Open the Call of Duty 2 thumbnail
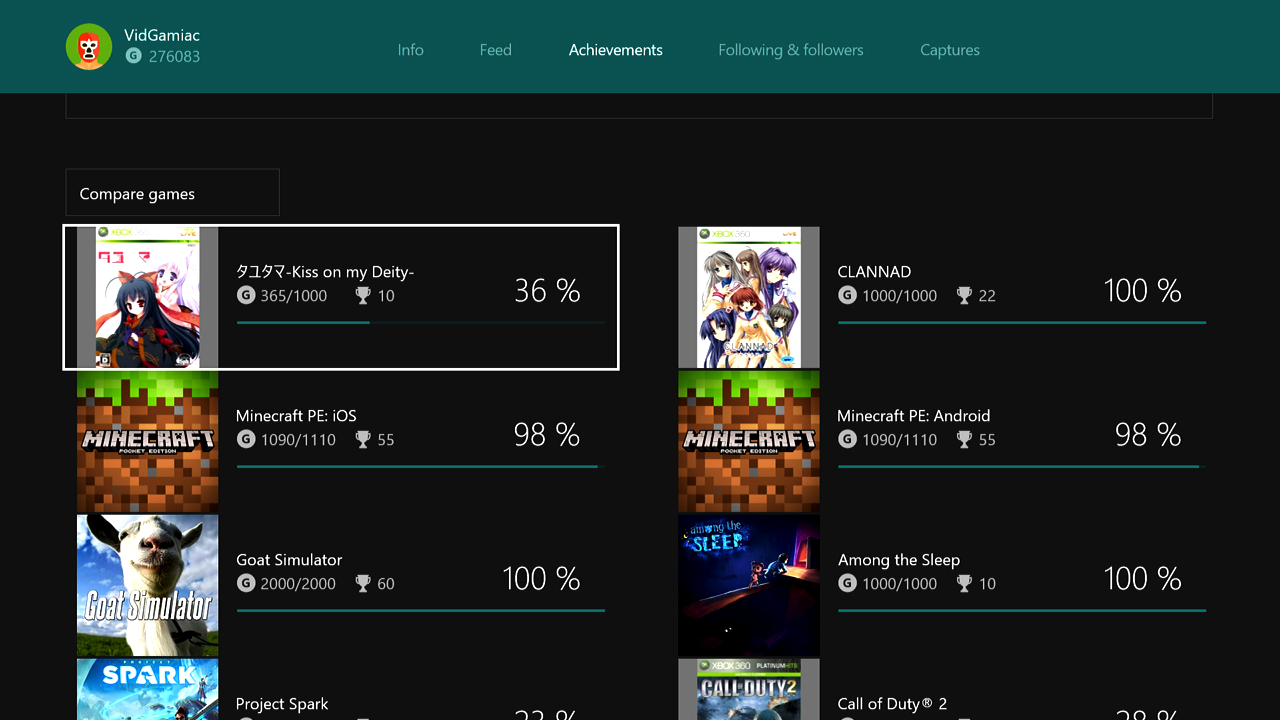This screenshot has height=720, width=1280. click(x=749, y=689)
